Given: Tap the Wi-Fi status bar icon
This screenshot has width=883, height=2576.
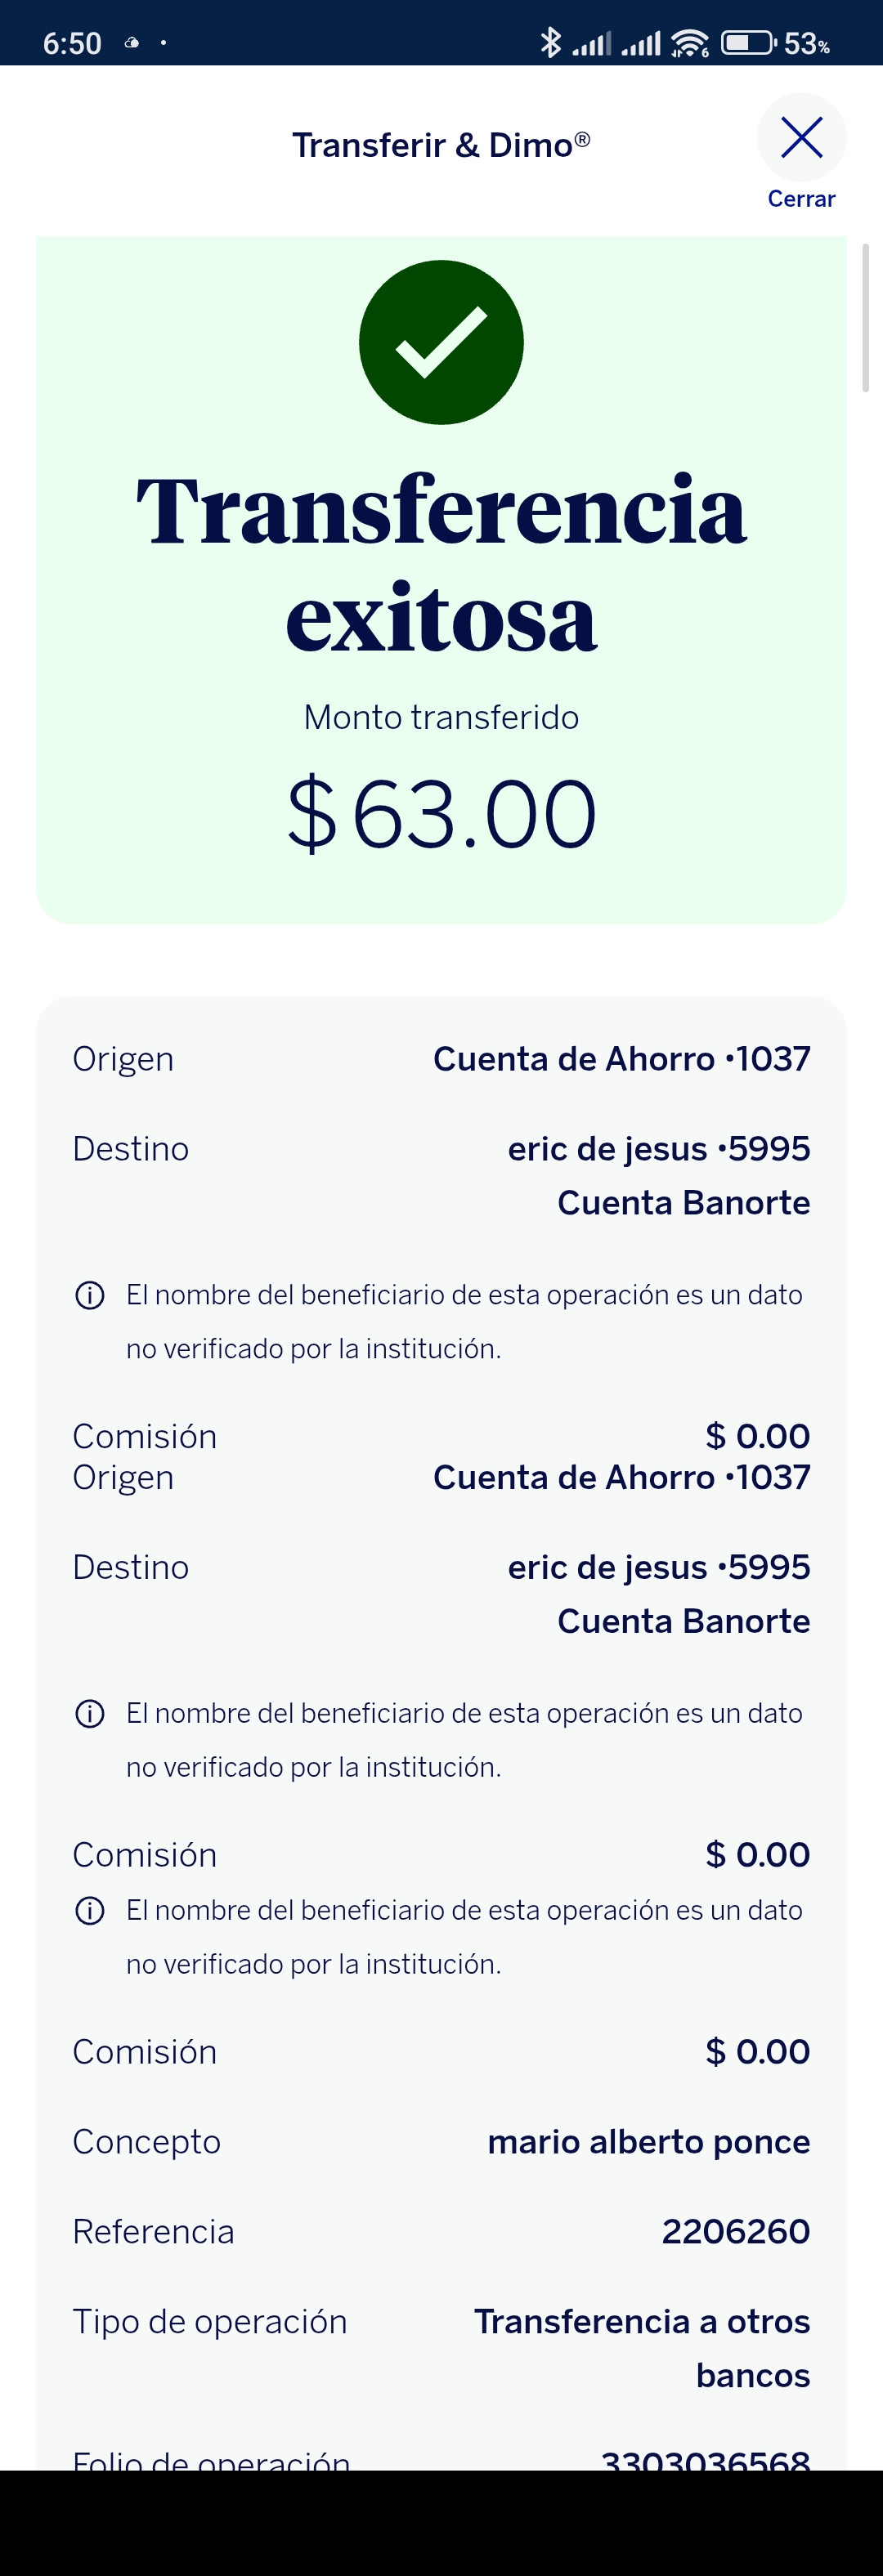Looking at the screenshot, I should [690, 43].
